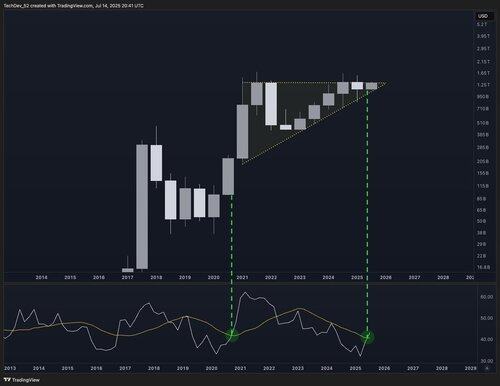Click the 2026 label on lower time axis

point(384,368)
